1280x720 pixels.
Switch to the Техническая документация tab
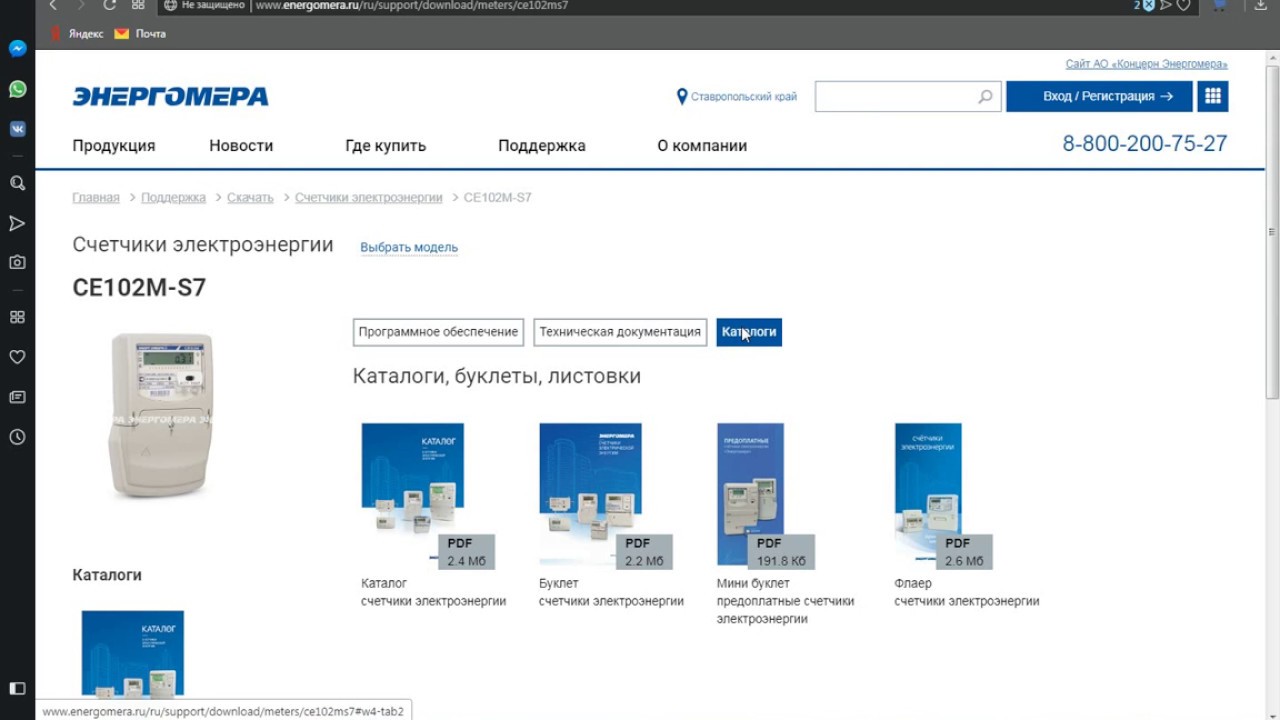(x=620, y=332)
